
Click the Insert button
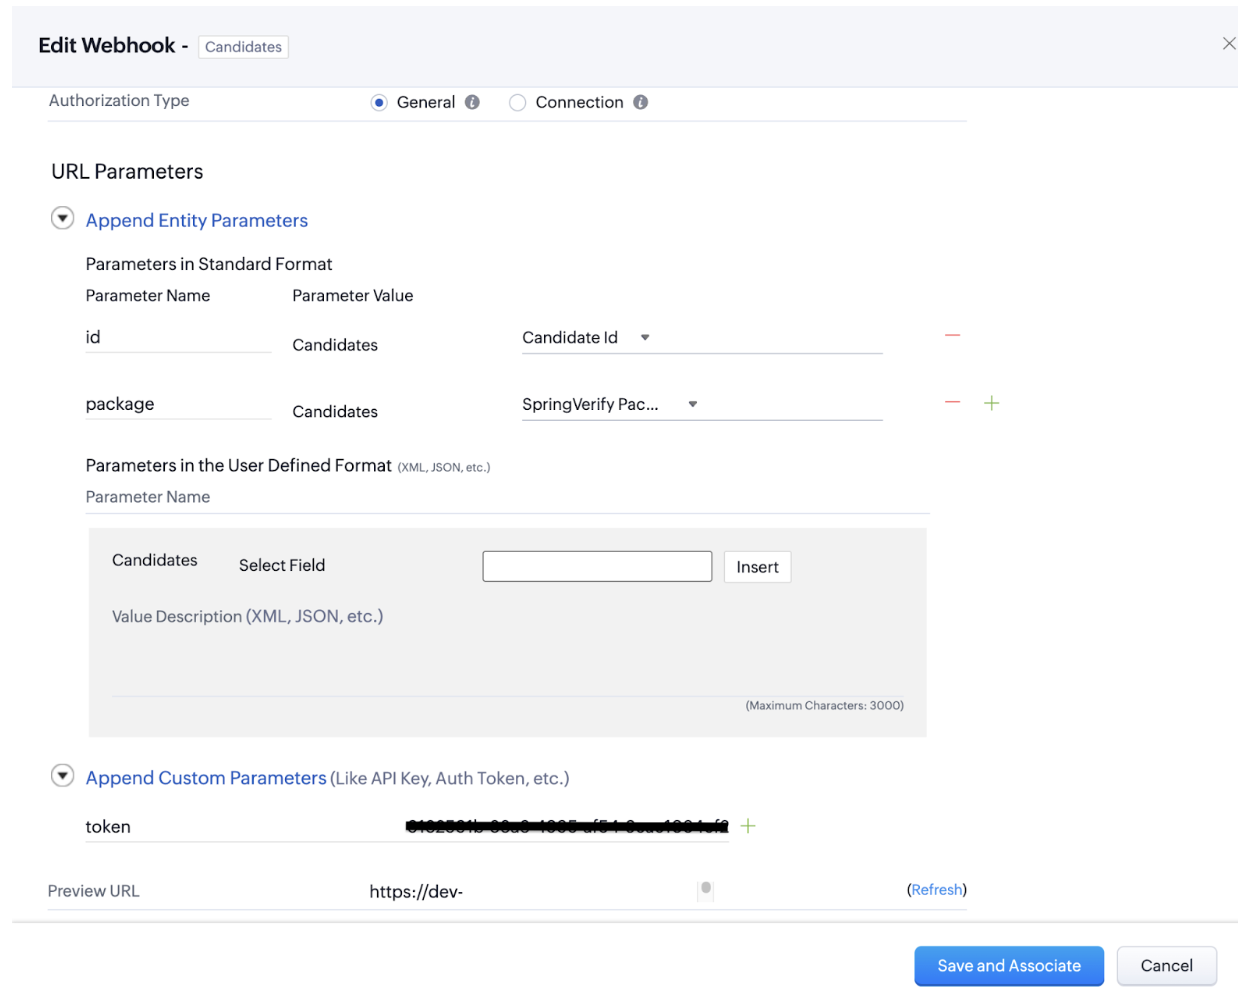tap(757, 567)
